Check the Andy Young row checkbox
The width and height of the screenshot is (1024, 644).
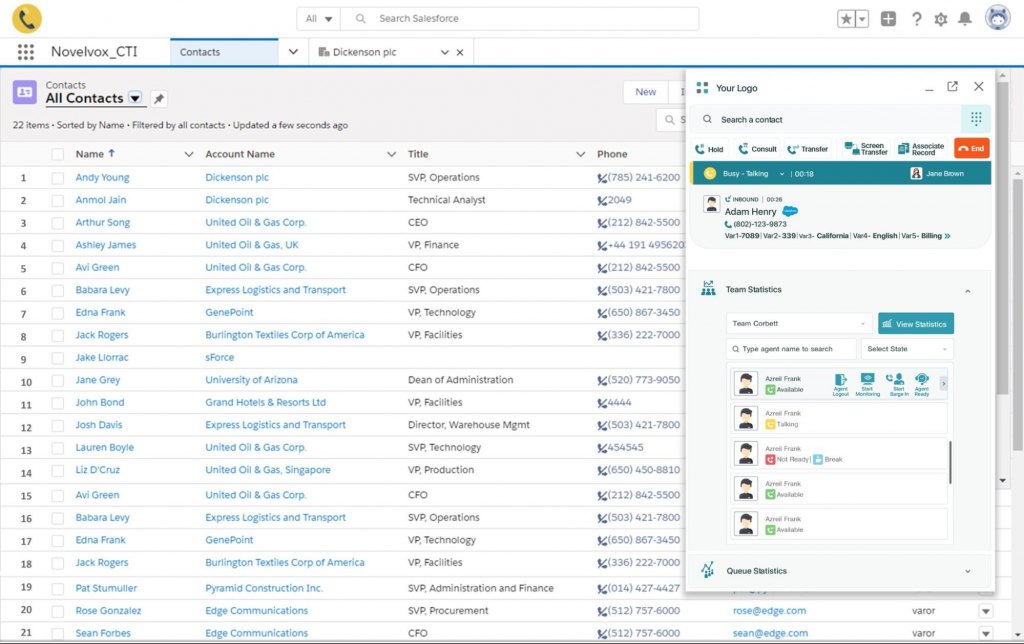click(57, 178)
